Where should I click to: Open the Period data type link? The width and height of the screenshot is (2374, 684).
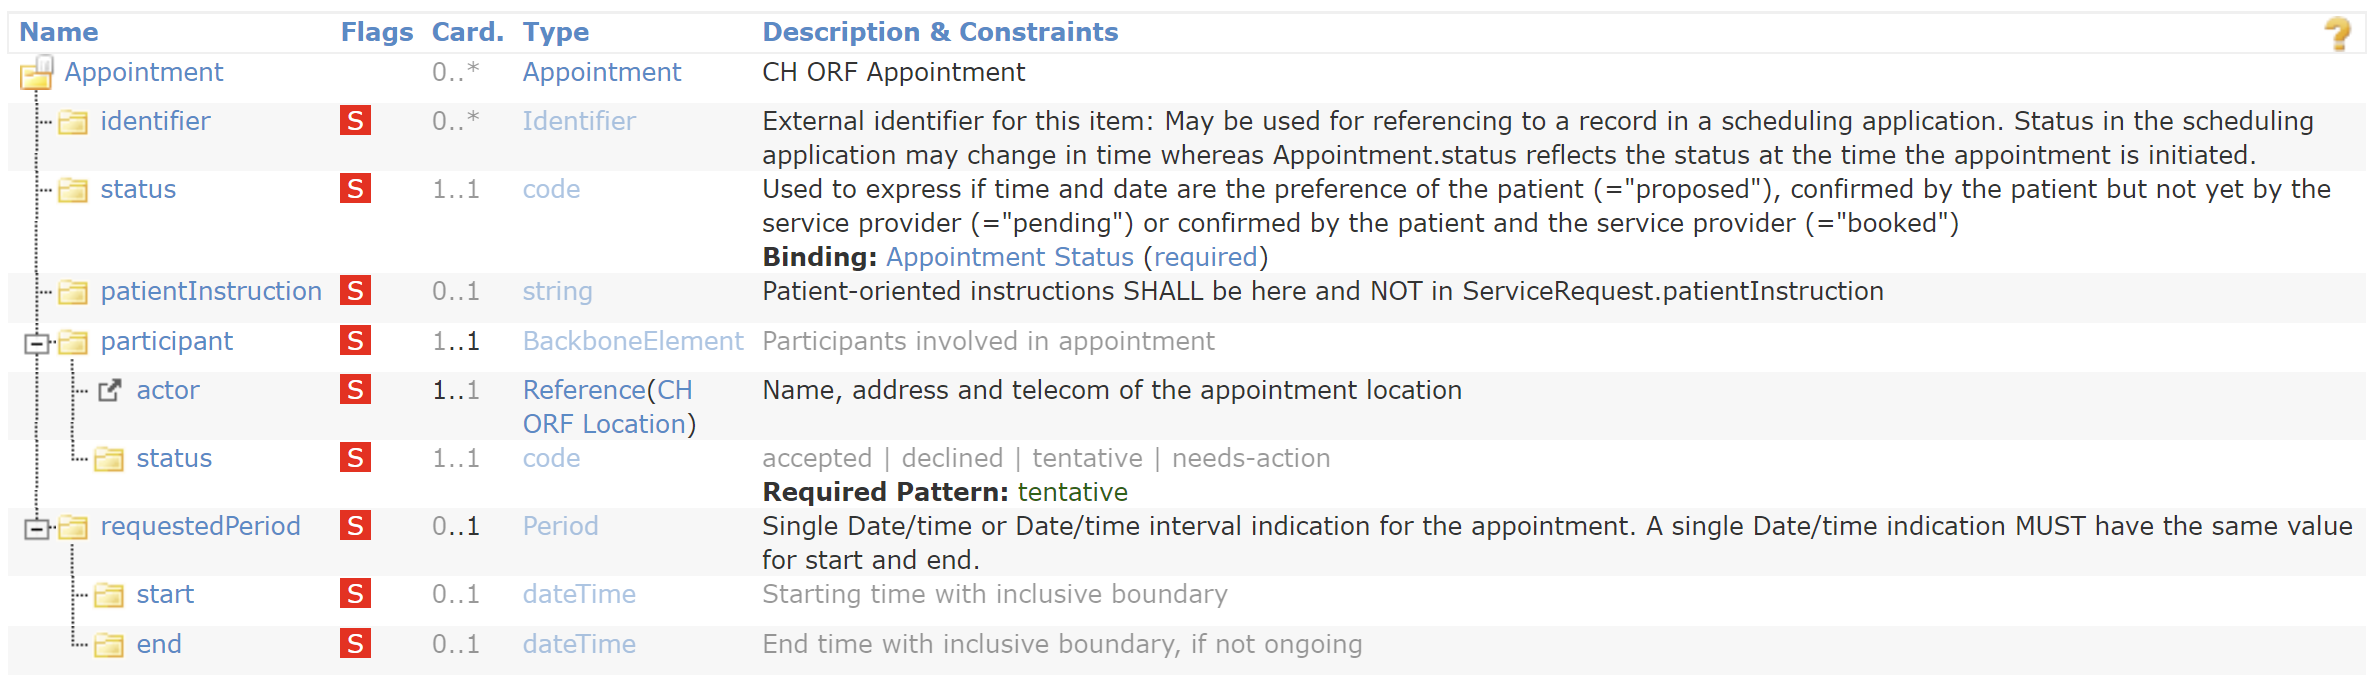point(560,526)
